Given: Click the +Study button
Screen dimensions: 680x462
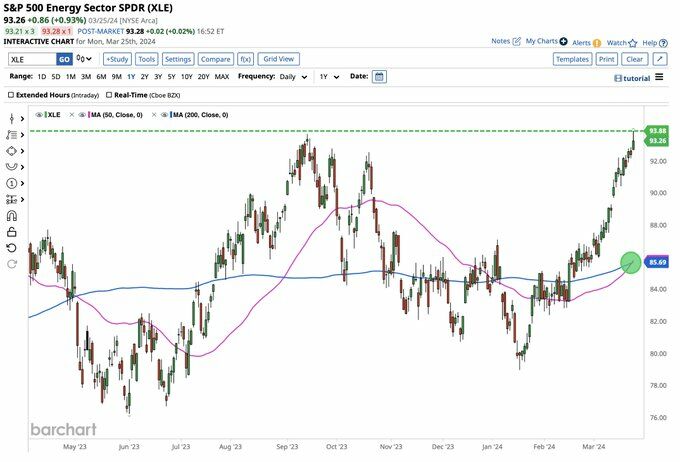Looking at the screenshot, I should coord(117,59).
